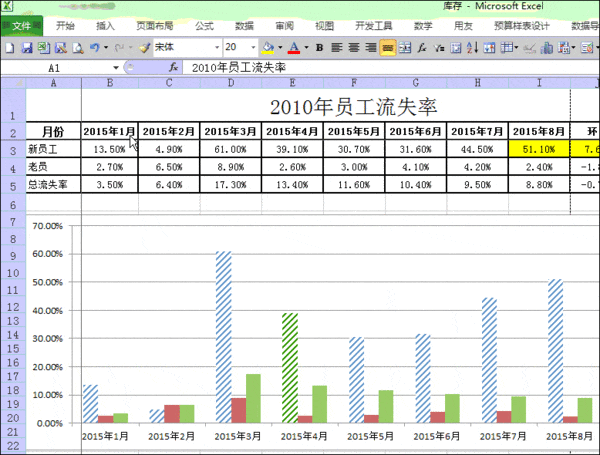Click the 2015年7月 chart axis label
Image resolution: width=600 pixels, height=455 pixels.
point(503,436)
